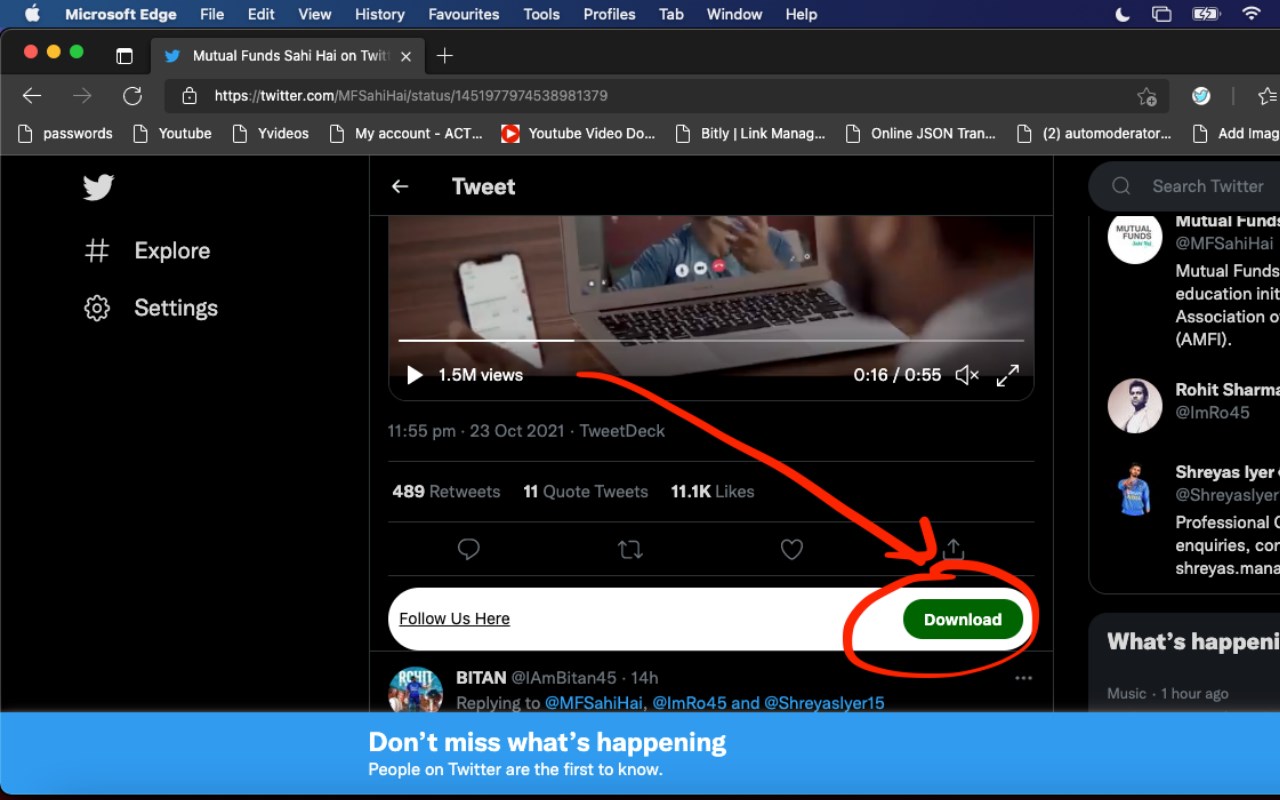Open the Youtube bookmark
The height and width of the screenshot is (800, 1280).
pyautogui.click(x=173, y=133)
